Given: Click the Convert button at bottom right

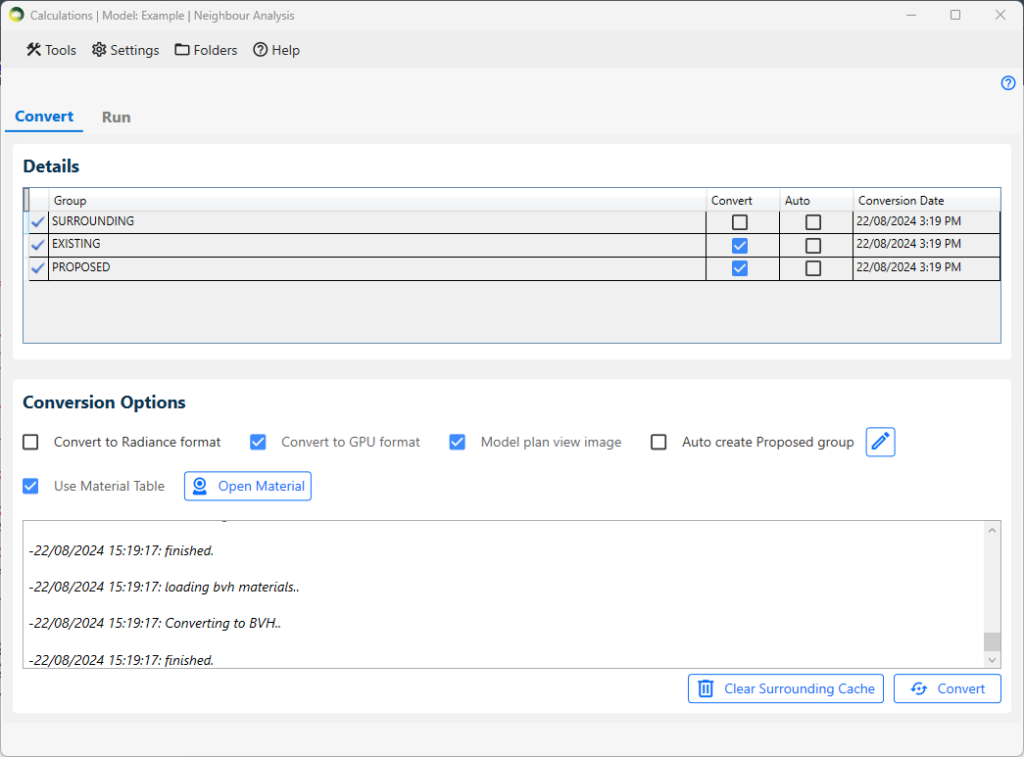Looking at the screenshot, I should [947, 688].
